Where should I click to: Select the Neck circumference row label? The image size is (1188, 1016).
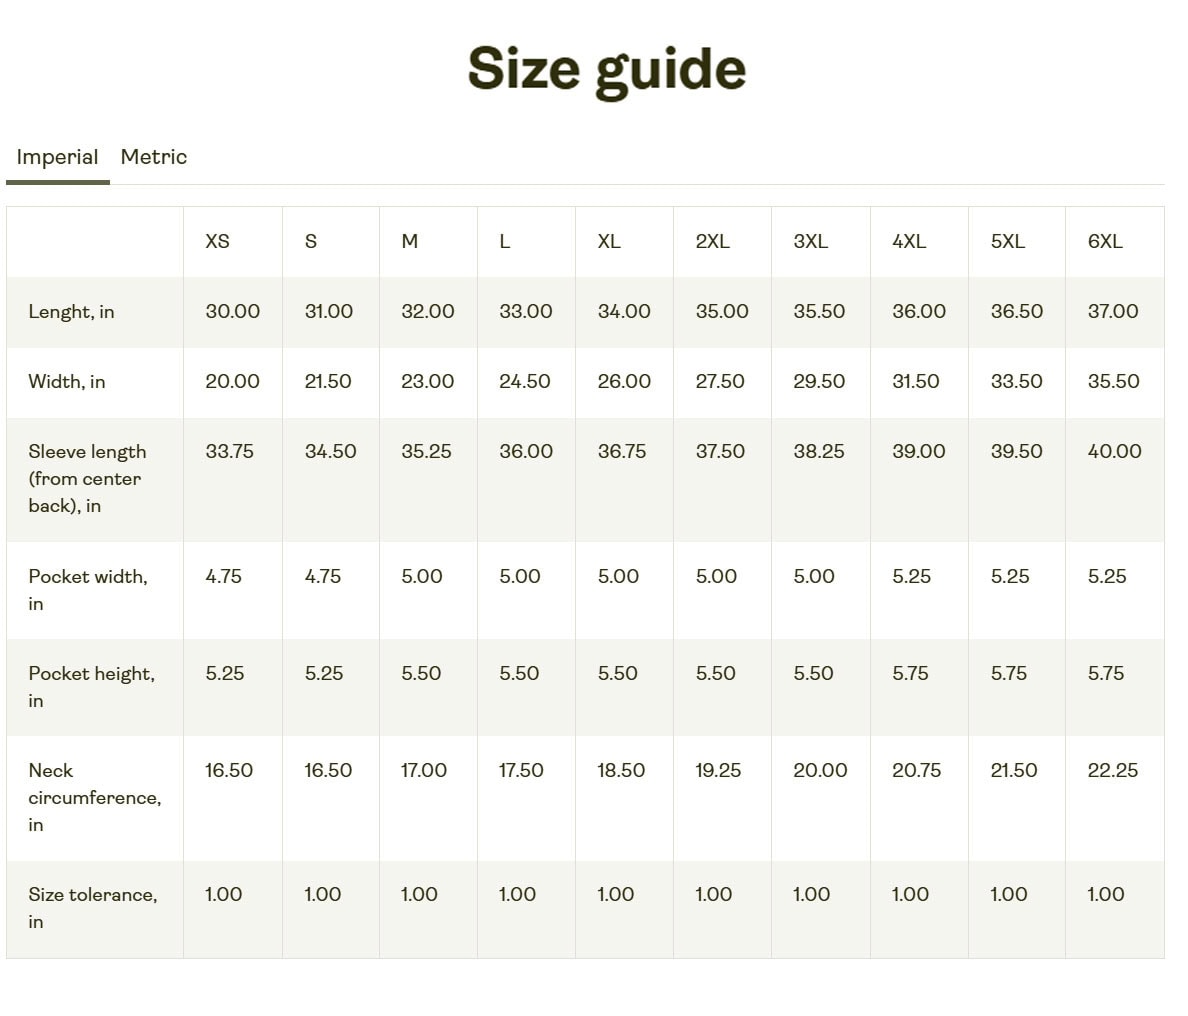coord(94,797)
